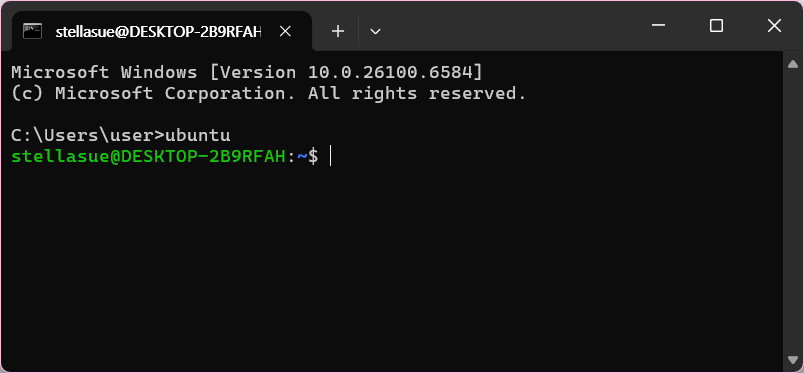Click the typed ubuntu command text
The width and height of the screenshot is (804, 373).
click(197, 135)
